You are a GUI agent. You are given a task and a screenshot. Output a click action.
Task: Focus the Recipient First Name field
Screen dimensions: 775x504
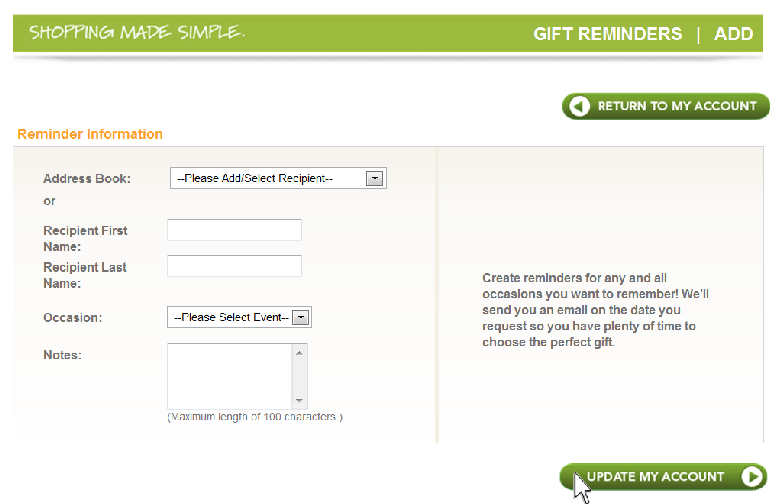pos(234,230)
